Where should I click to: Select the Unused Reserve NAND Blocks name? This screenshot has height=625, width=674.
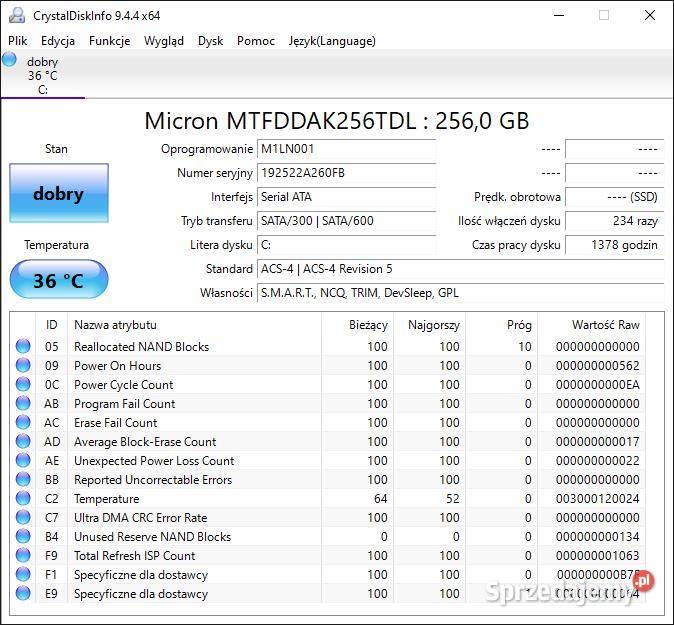pyautogui.click(x=152, y=536)
